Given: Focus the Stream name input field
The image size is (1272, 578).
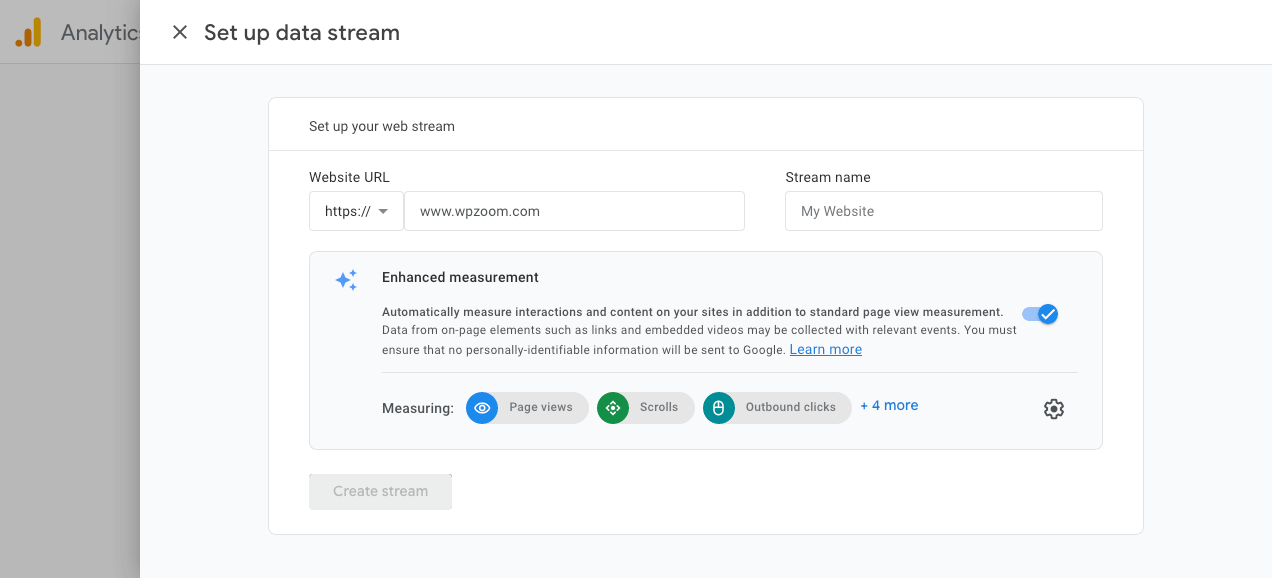Looking at the screenshot, I should [x=943, y=211].
